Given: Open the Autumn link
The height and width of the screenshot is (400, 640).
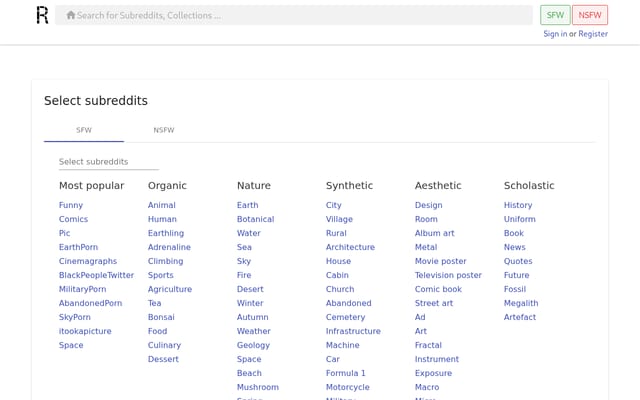Looking at the screenshot, I should [x=253, y=317].
